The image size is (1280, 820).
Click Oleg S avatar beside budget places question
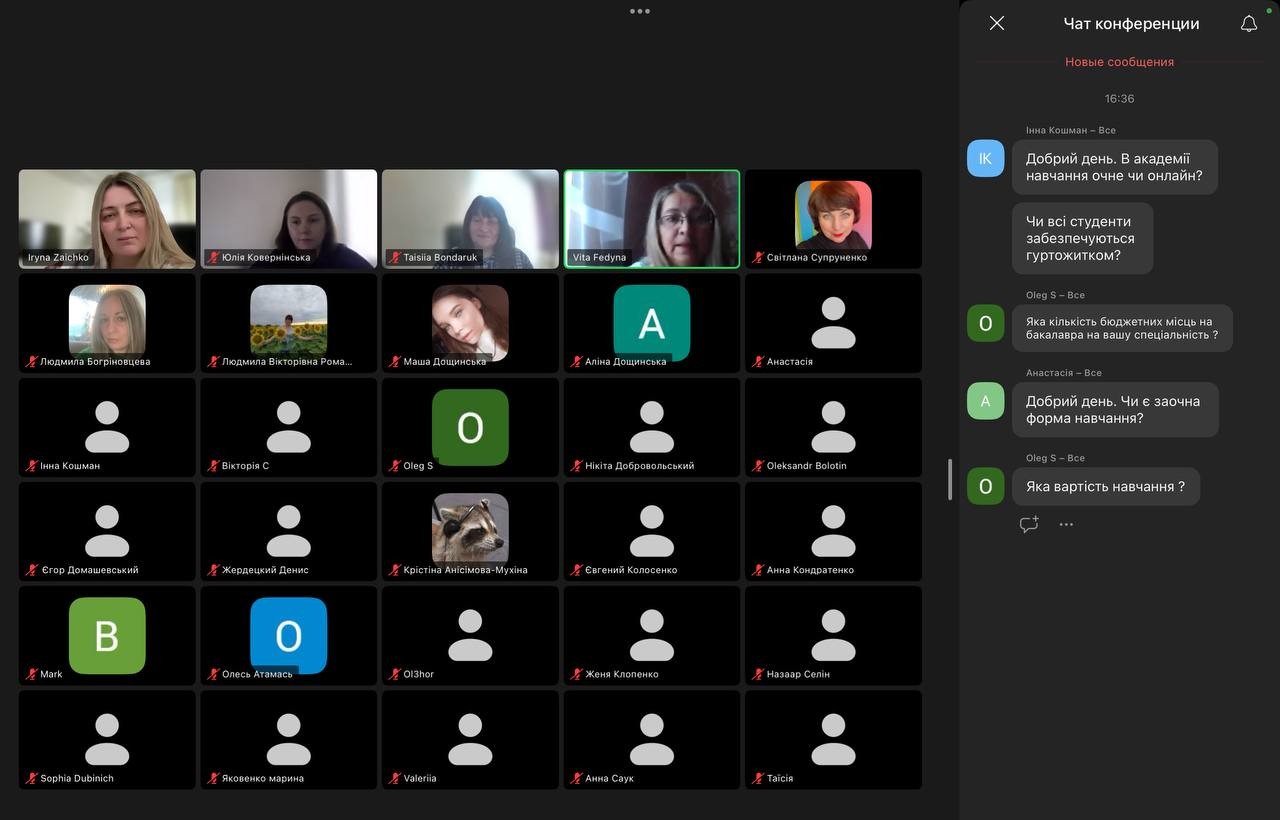(985, 323)
